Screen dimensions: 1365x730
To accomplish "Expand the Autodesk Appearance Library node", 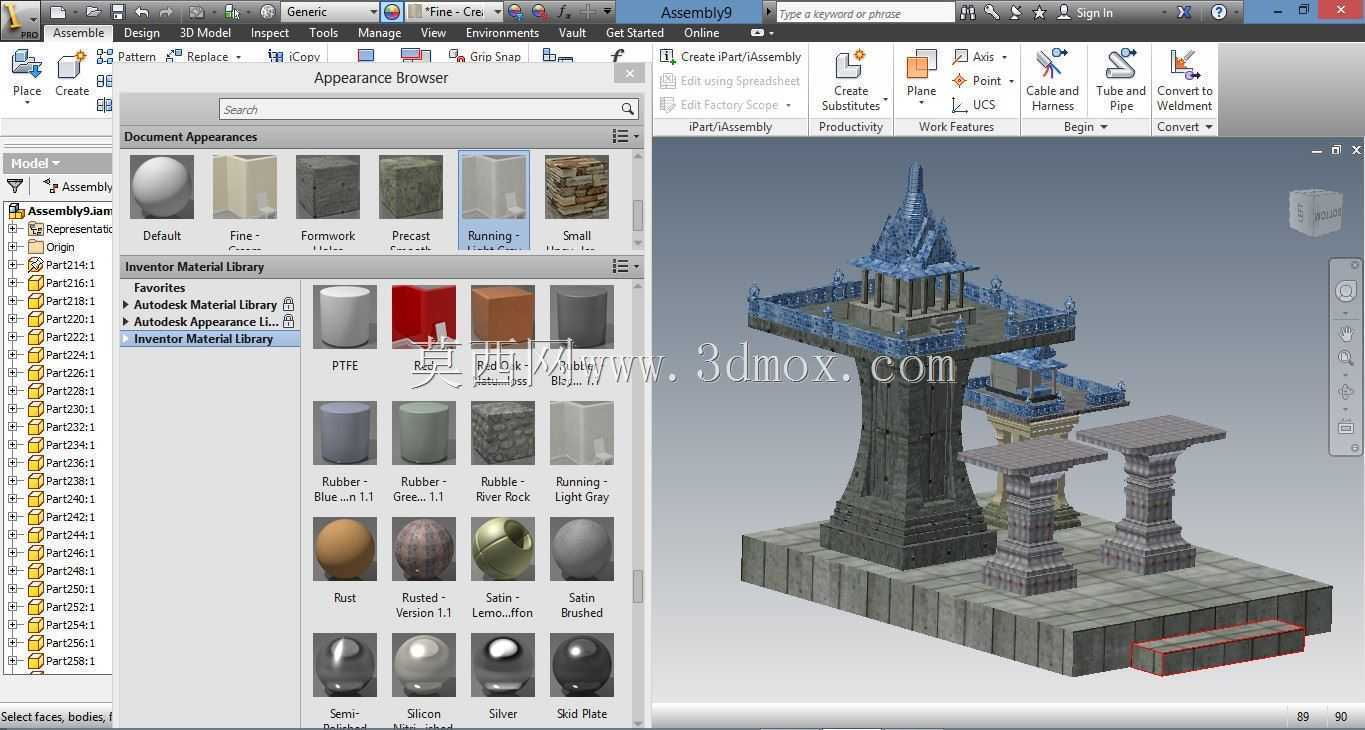I will (126, 322).
